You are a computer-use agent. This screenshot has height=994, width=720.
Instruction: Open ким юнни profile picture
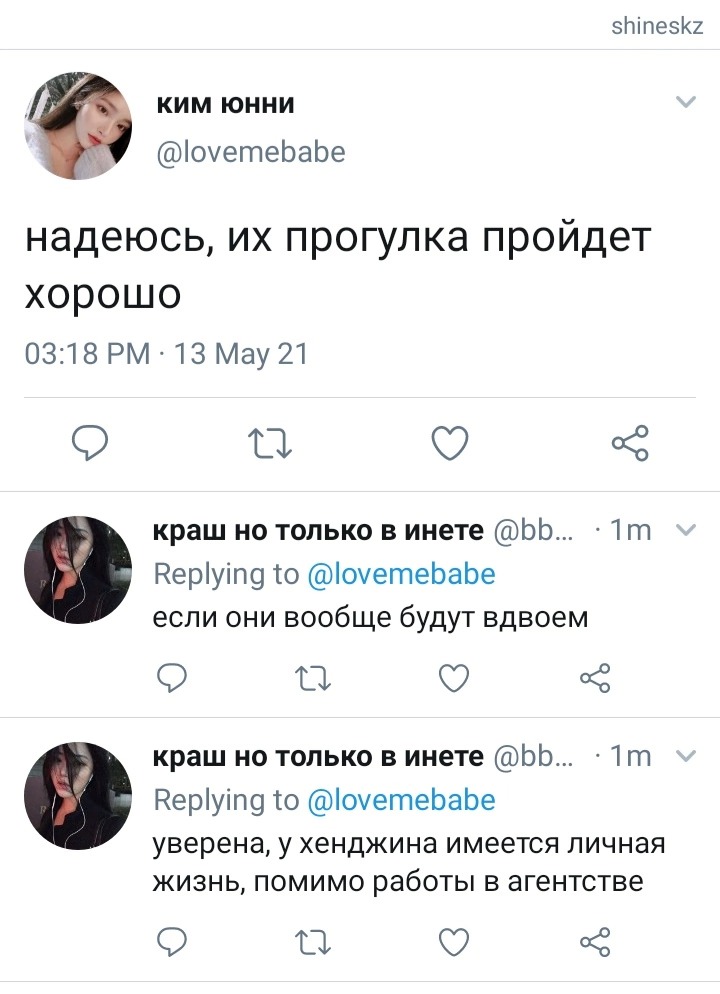pos(78,126)
